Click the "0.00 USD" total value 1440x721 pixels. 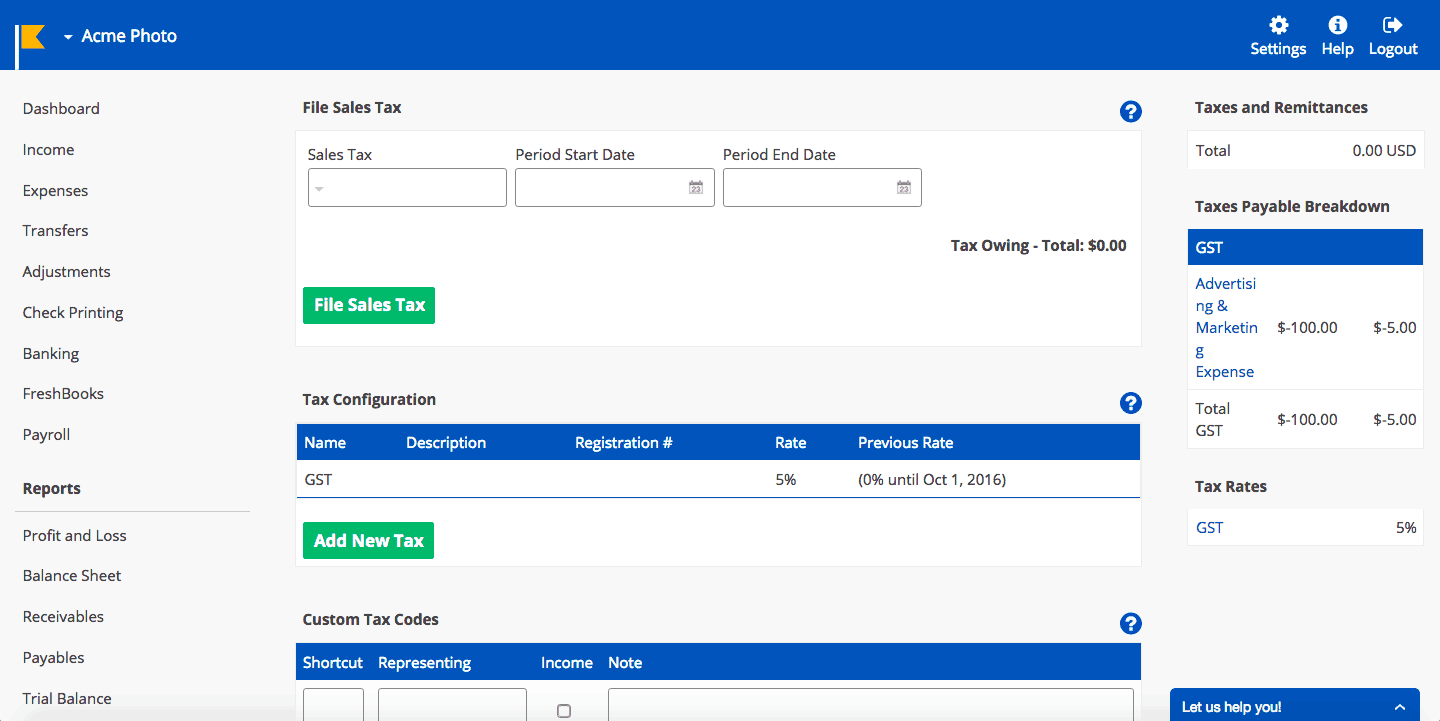(x=1384, y=151)
